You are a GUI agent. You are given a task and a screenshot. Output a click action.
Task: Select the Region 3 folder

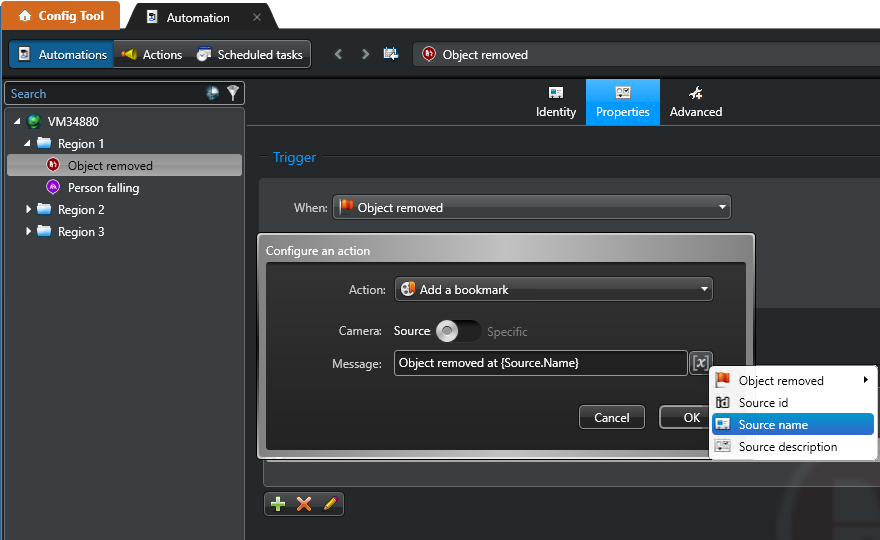81,231
